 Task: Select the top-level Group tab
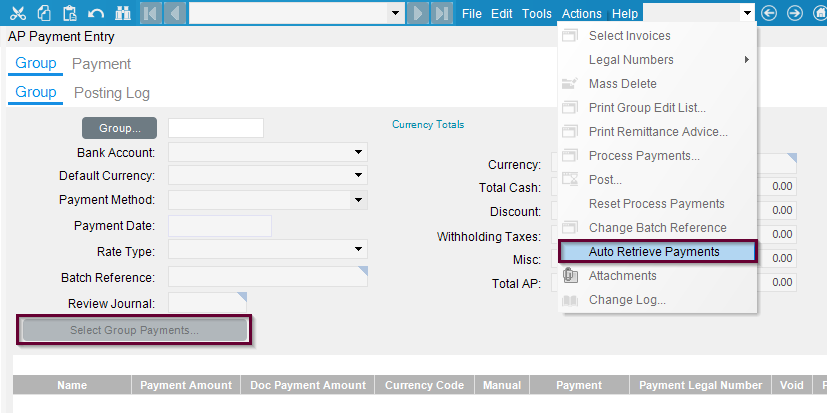coord(35,63)
